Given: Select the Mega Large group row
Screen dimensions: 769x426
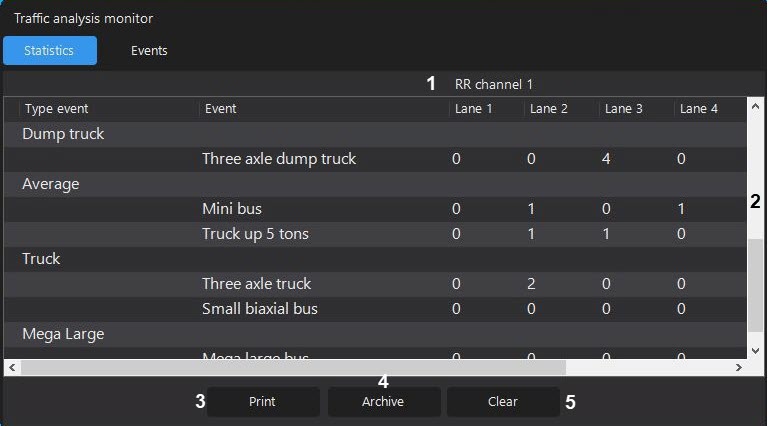Looking at the screenshot, I should [x=63, y=334].
